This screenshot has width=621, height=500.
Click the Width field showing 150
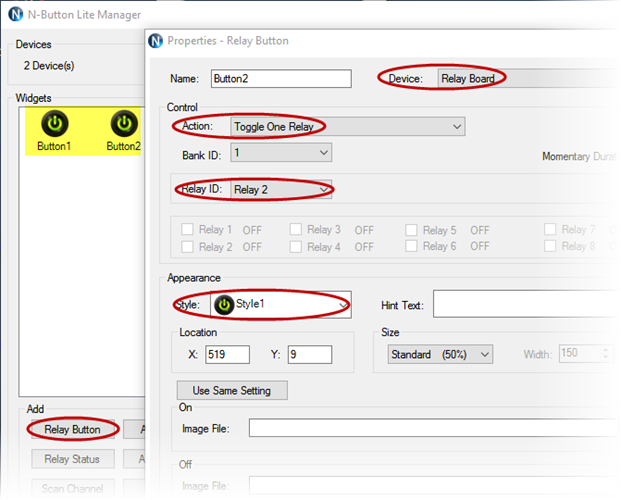click(586, 353)
